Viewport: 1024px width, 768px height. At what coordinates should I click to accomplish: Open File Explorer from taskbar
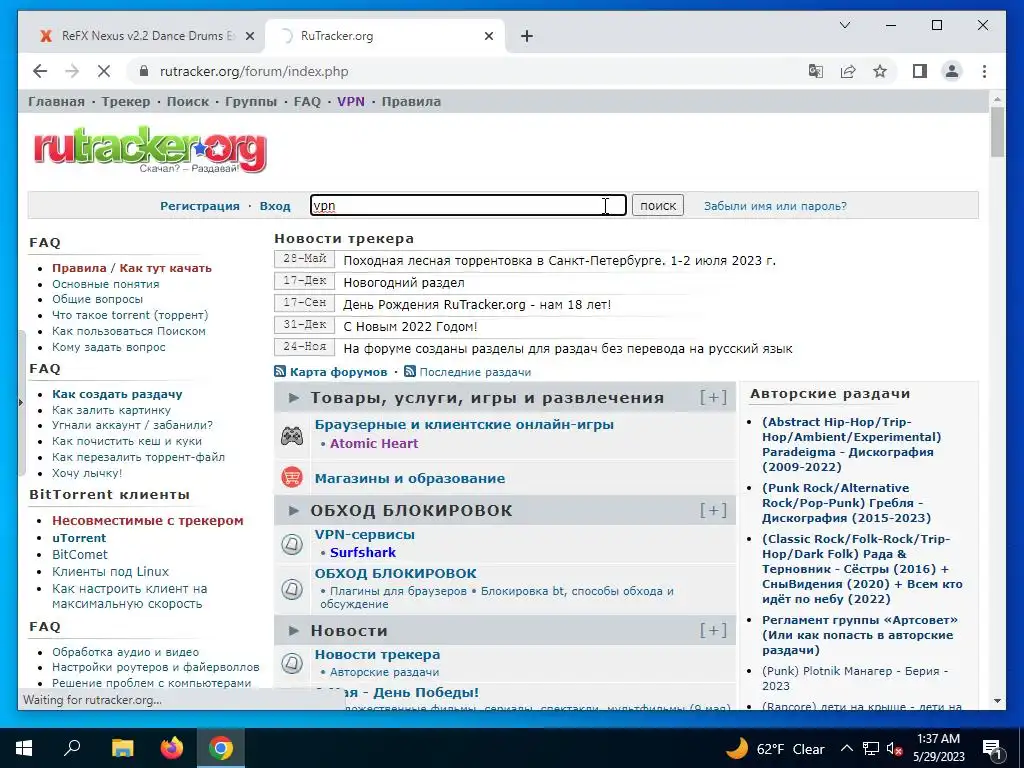pyautogui.click(x=122, y=748)
